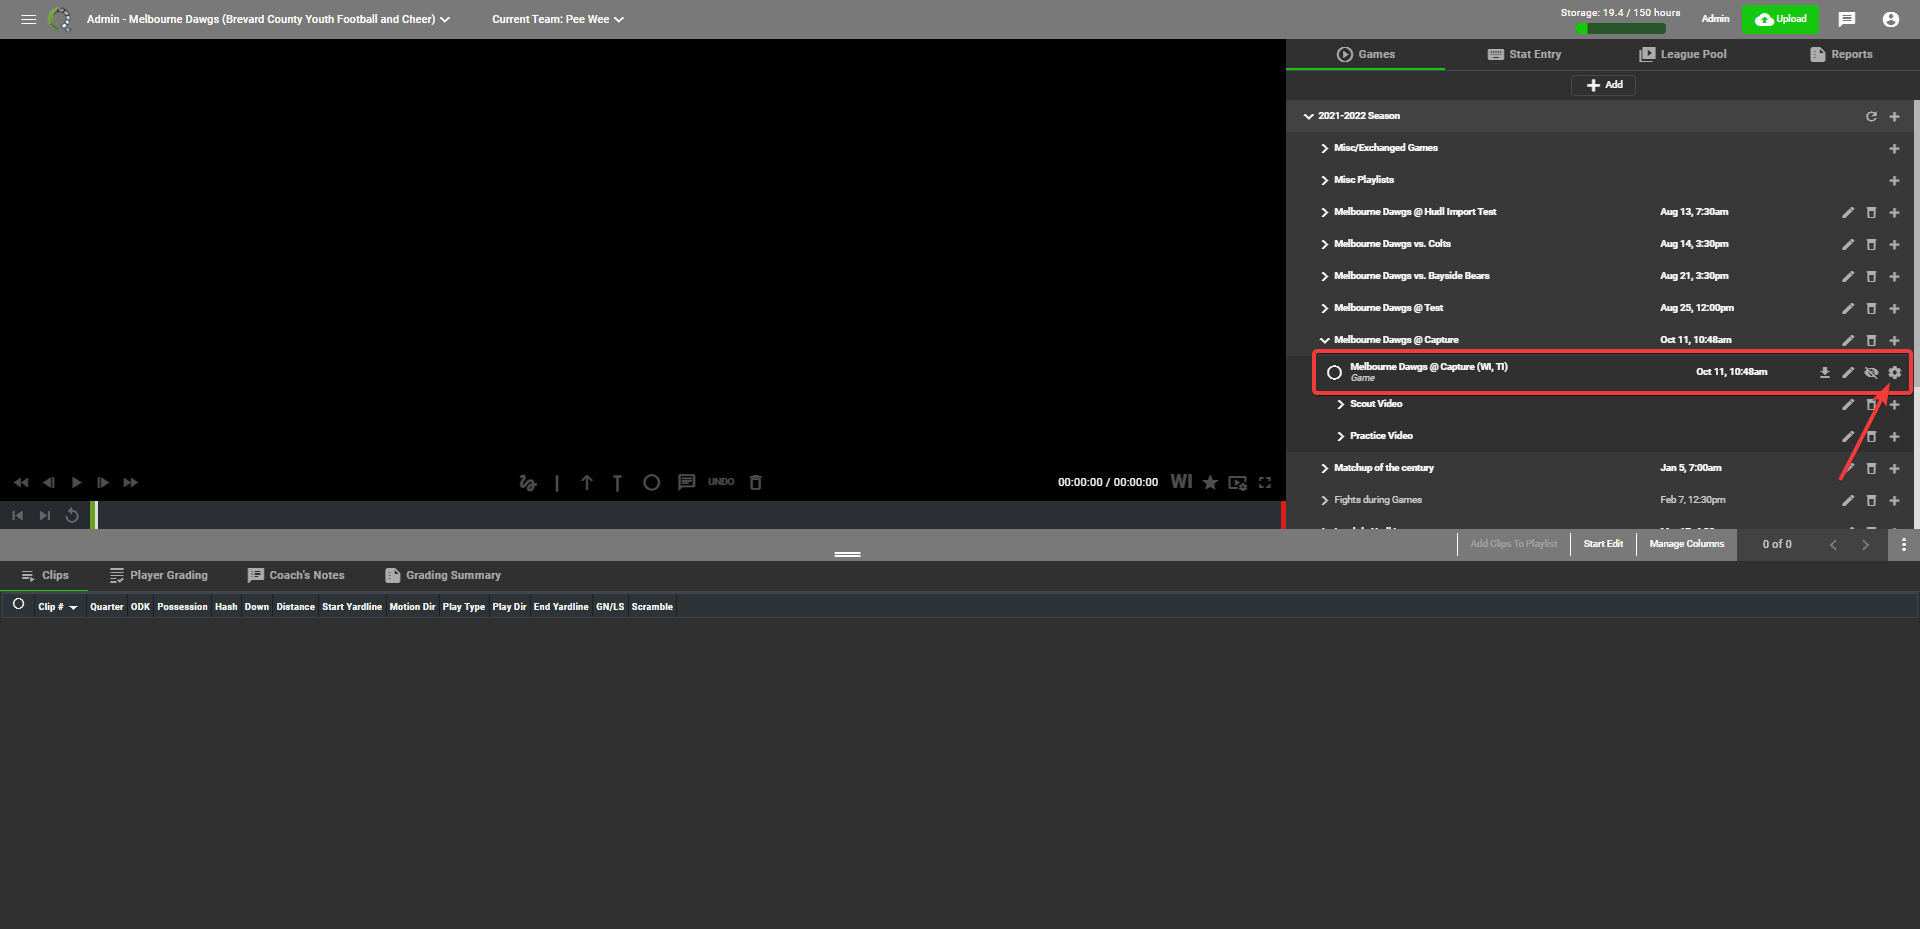Collapse the 2021-2022 Season tree

click(x=1308, y=116)
